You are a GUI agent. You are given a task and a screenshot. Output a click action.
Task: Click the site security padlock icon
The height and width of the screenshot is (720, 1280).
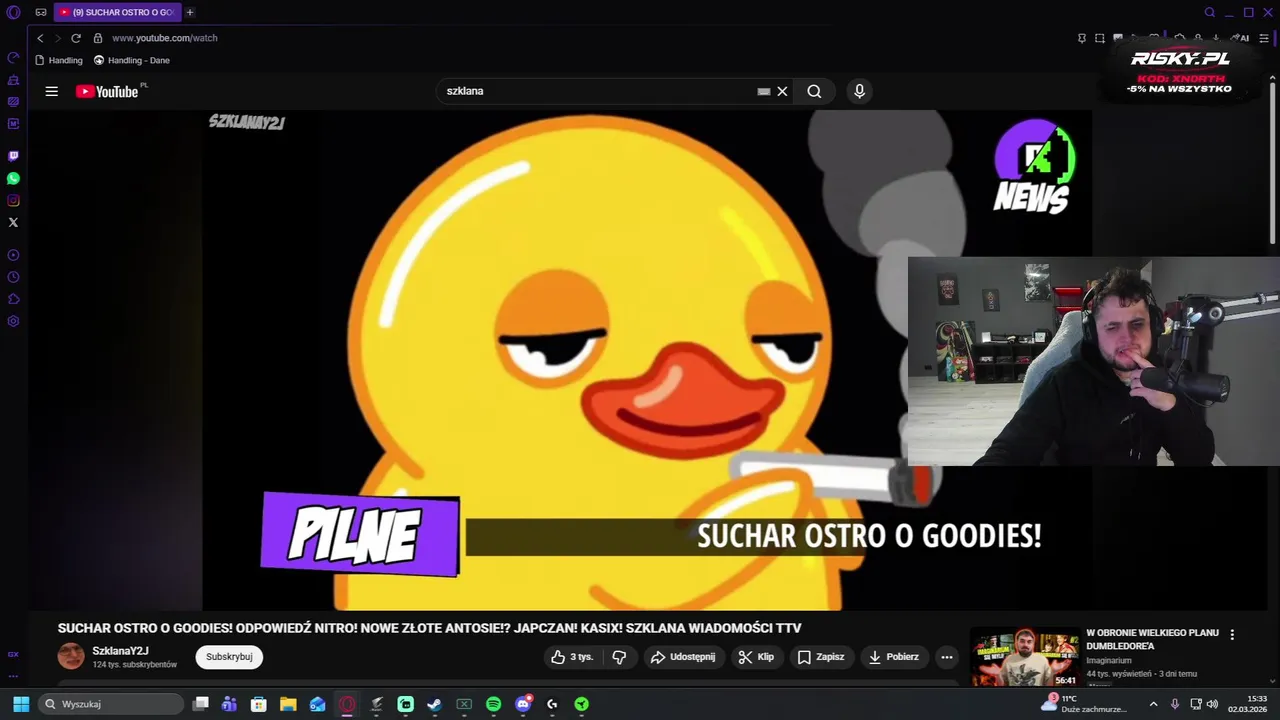coord(98,38)
